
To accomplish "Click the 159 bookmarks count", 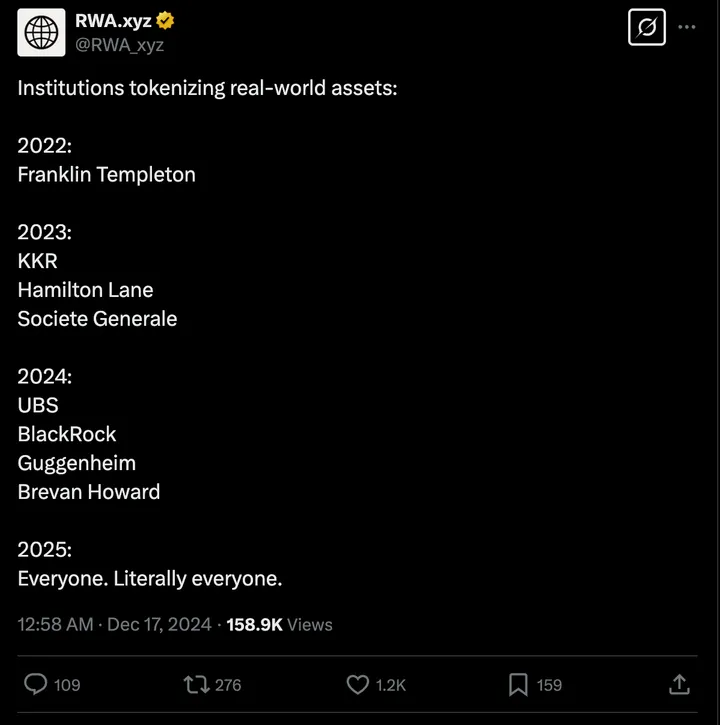I will [549, 685].
